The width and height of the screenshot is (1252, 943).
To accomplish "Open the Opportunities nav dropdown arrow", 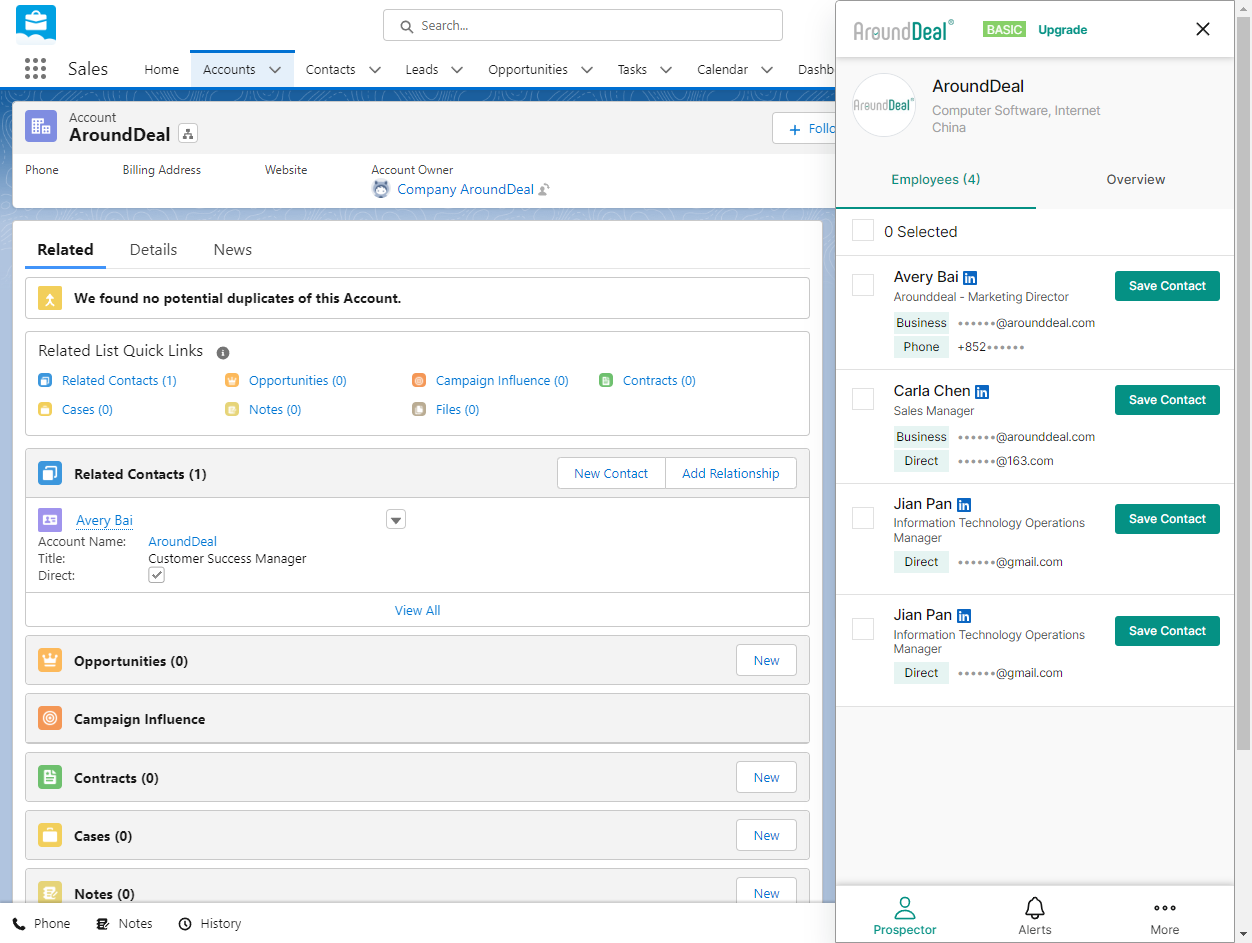I will point(587,69).
